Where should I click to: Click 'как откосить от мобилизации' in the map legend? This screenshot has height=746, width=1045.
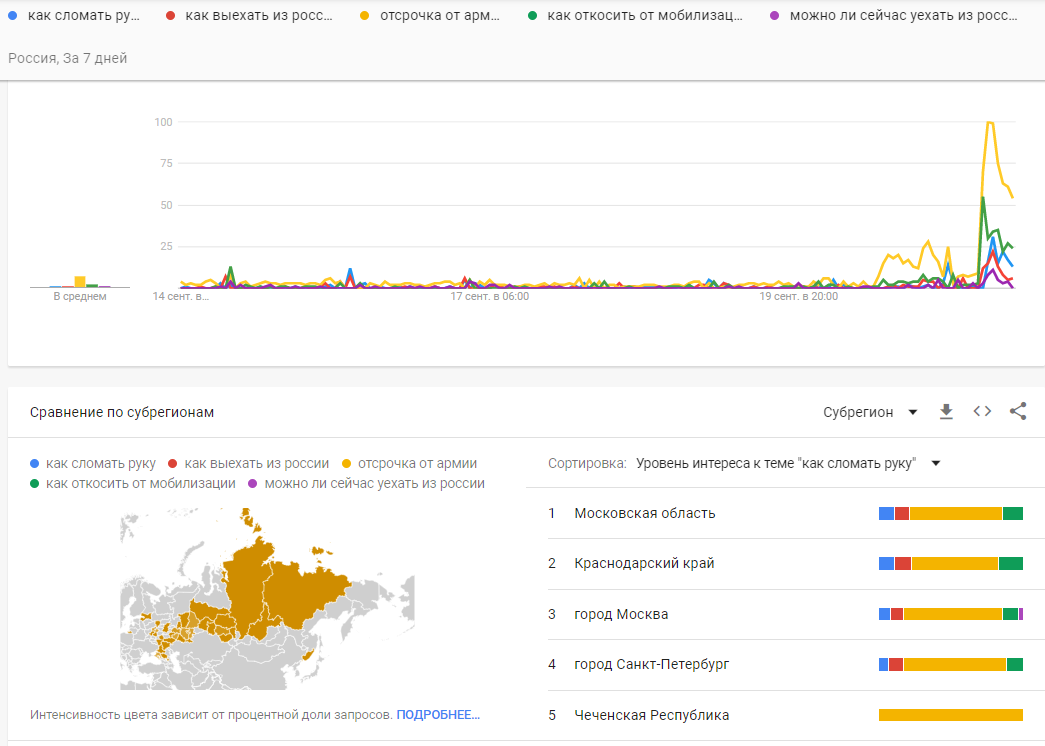tap(141, 483)
